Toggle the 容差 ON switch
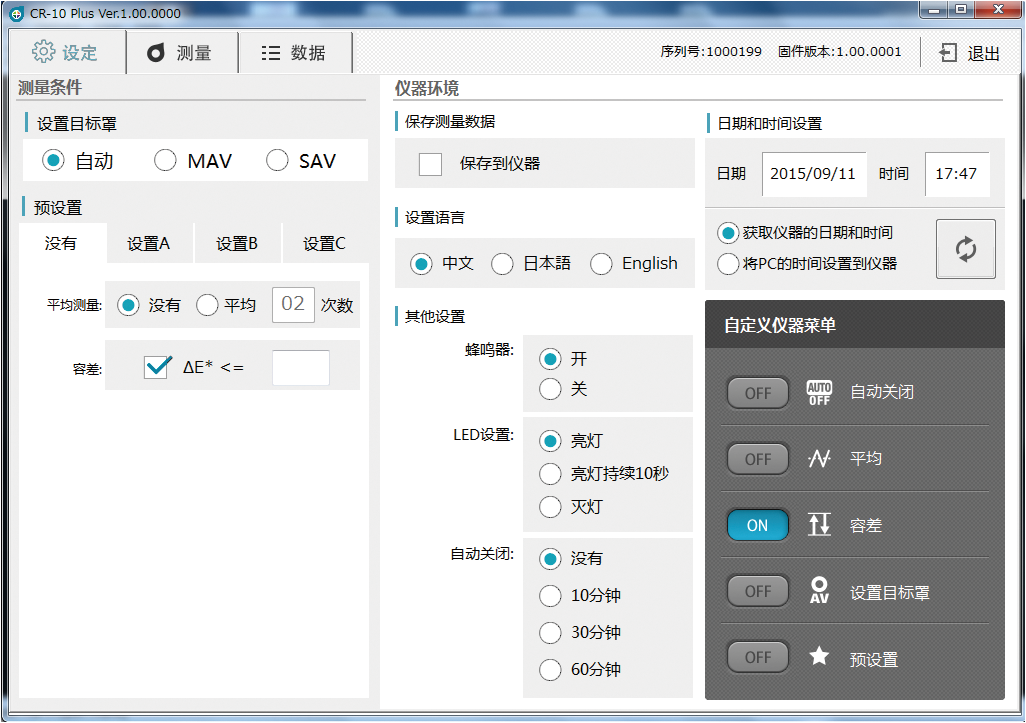 [x=758, y=525]
